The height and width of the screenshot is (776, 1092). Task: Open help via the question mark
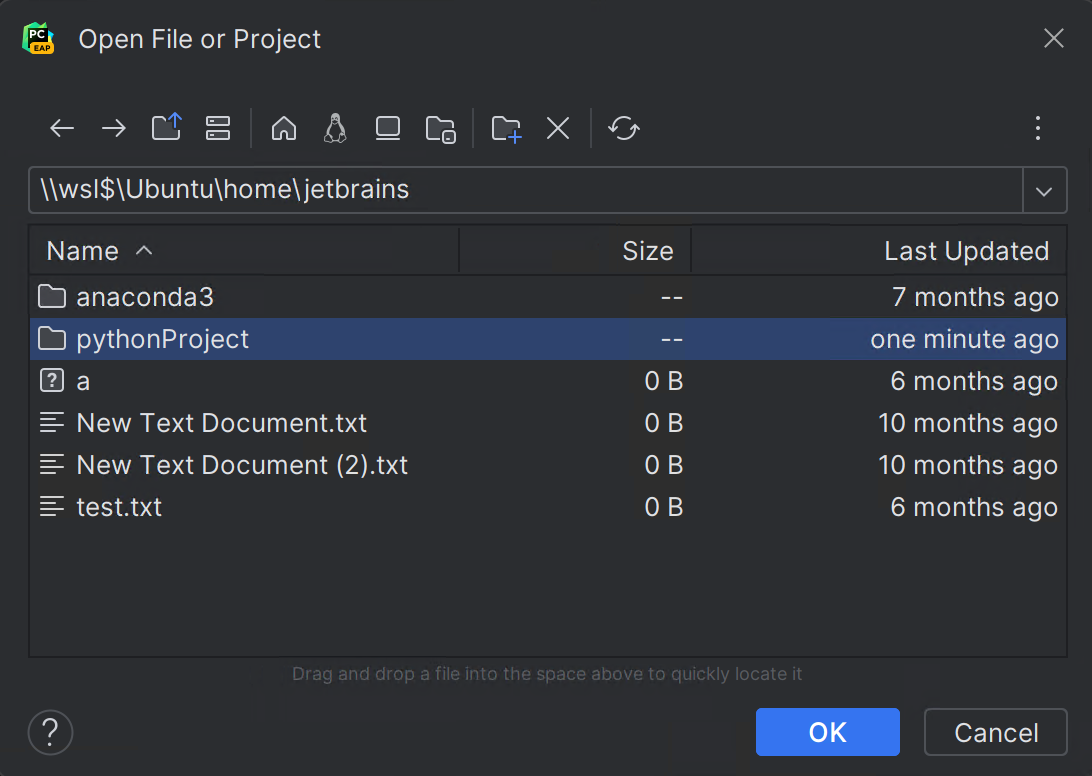[x=50, y=732]
